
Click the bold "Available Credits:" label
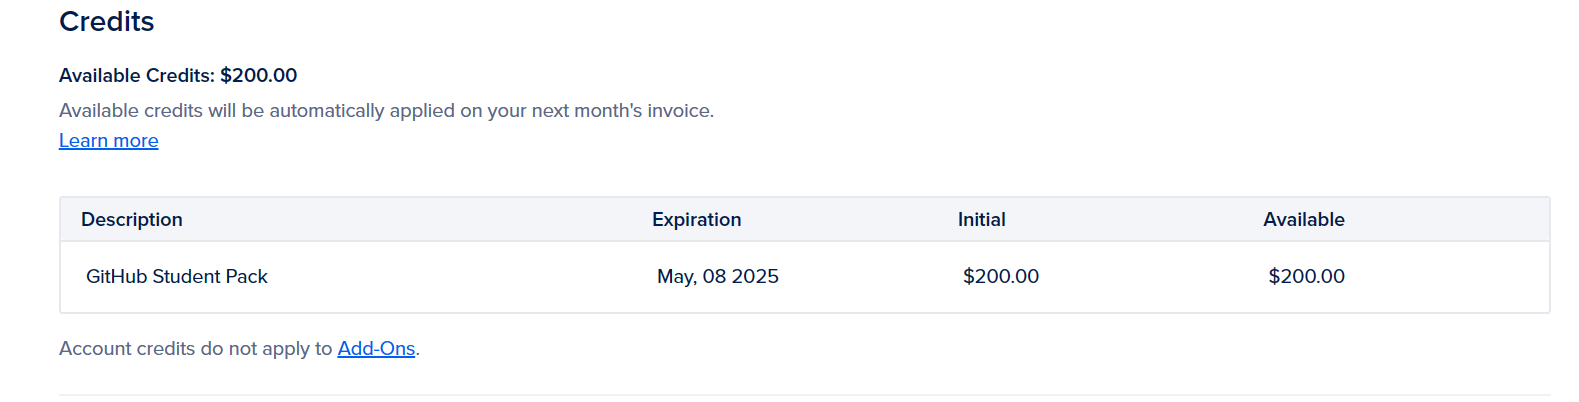click(x=136, y=76)
